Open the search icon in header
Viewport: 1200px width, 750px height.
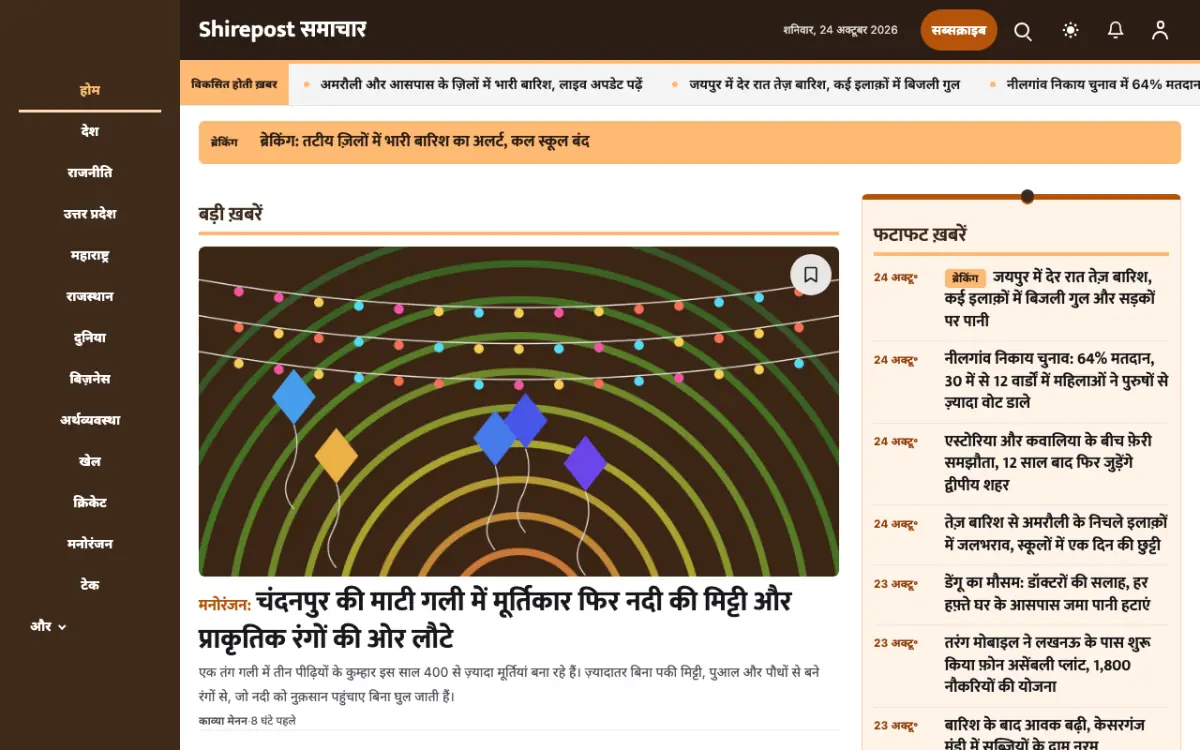1023,31
